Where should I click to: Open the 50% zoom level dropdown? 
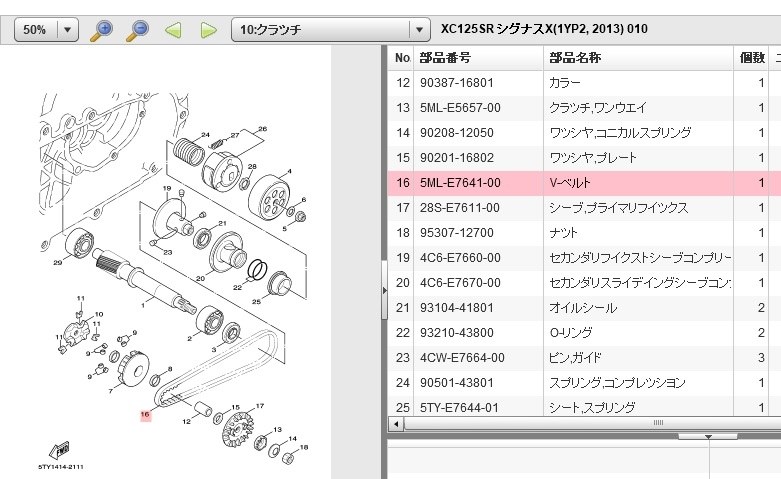tap(46, 30)
